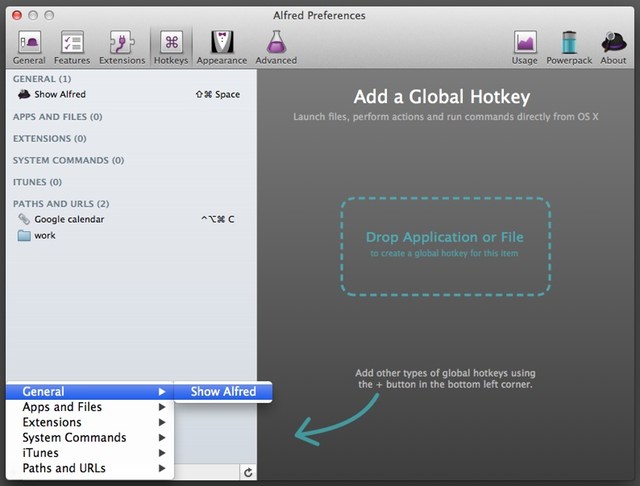Screen dimensions: 640x486
Task: Select the Google calendar hotkey item
Action: [128, 219]
